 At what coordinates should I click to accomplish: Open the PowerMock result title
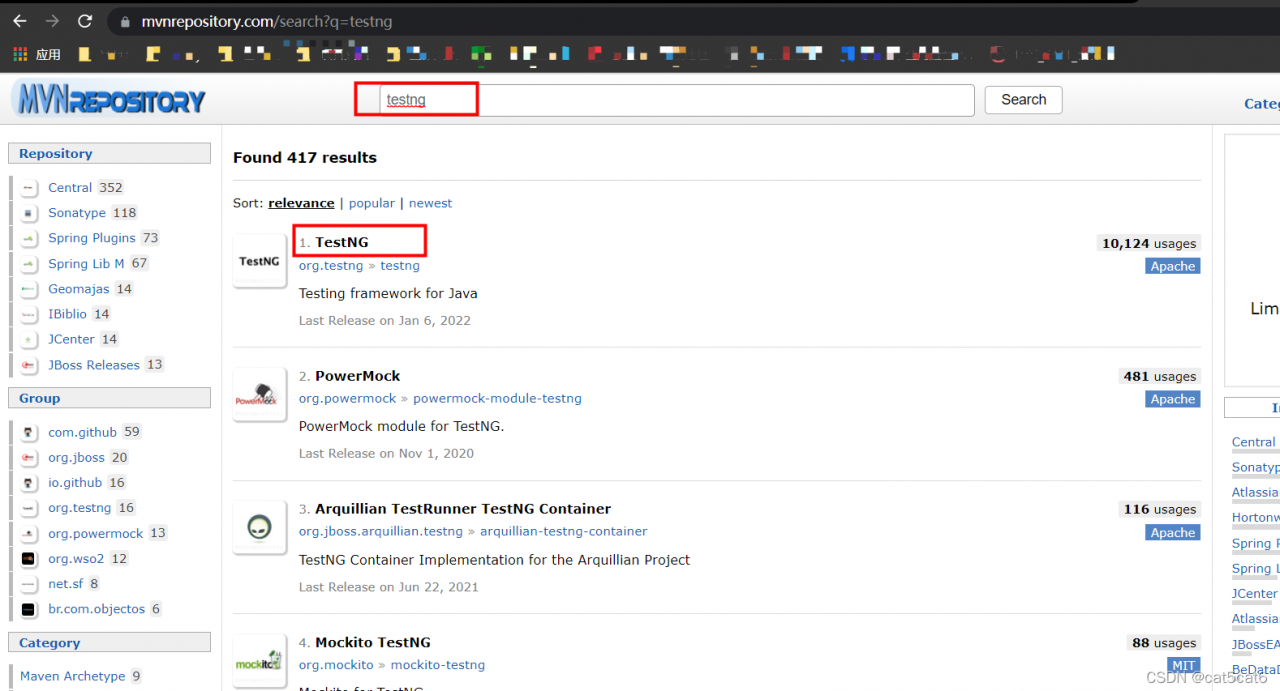[x=357, y=376]
